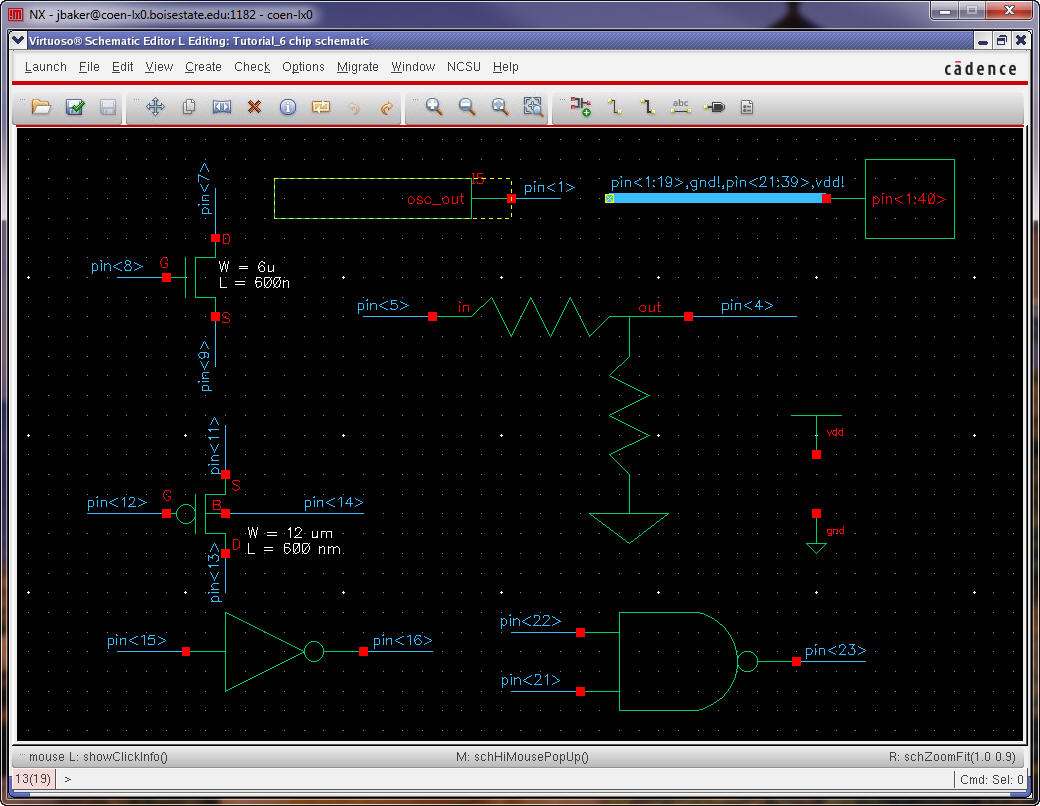Click the Create Pin icon

[714, 107]
